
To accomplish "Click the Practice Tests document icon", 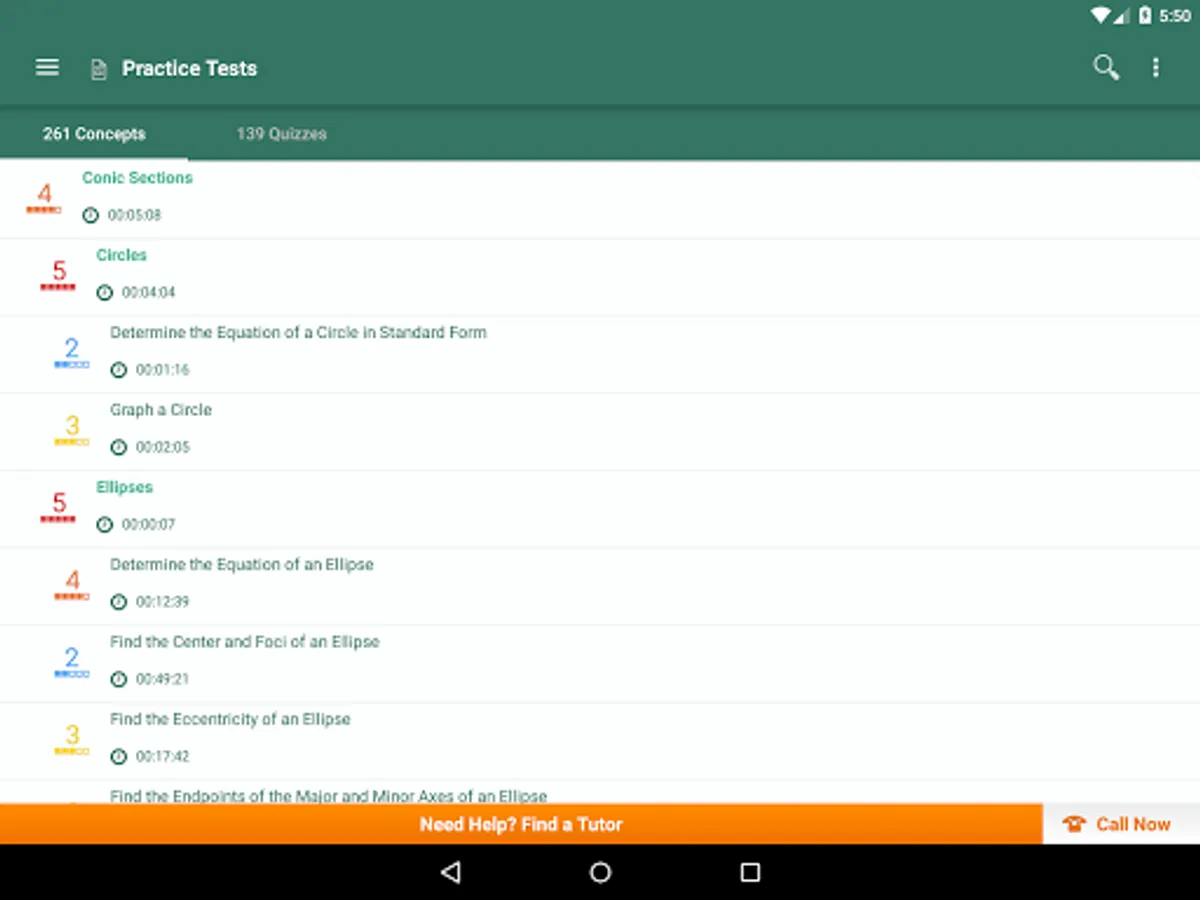I will point(98,69).
